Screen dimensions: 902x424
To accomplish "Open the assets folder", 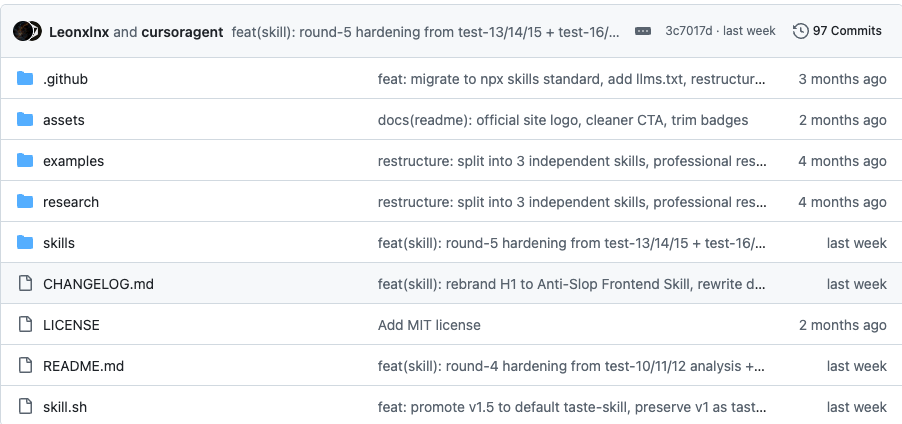I will click(x=64, y=120).
